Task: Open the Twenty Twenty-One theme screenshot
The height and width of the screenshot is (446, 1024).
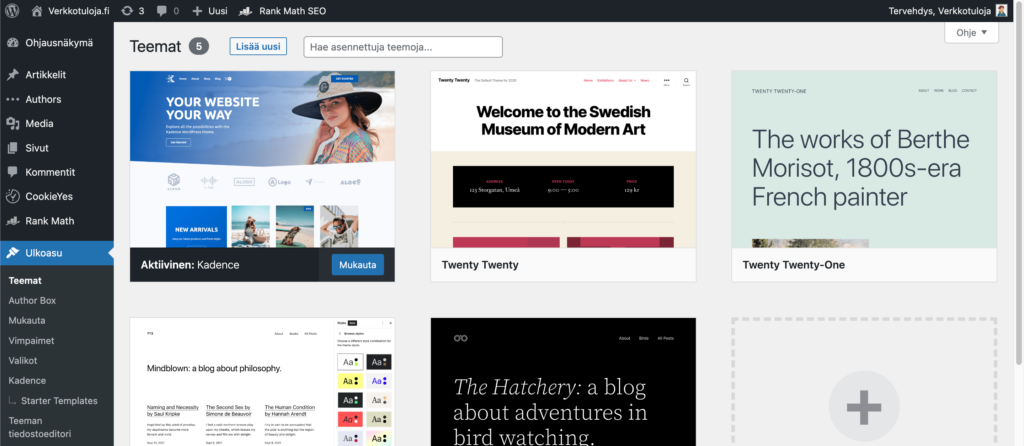Action: tap(864, 159)
